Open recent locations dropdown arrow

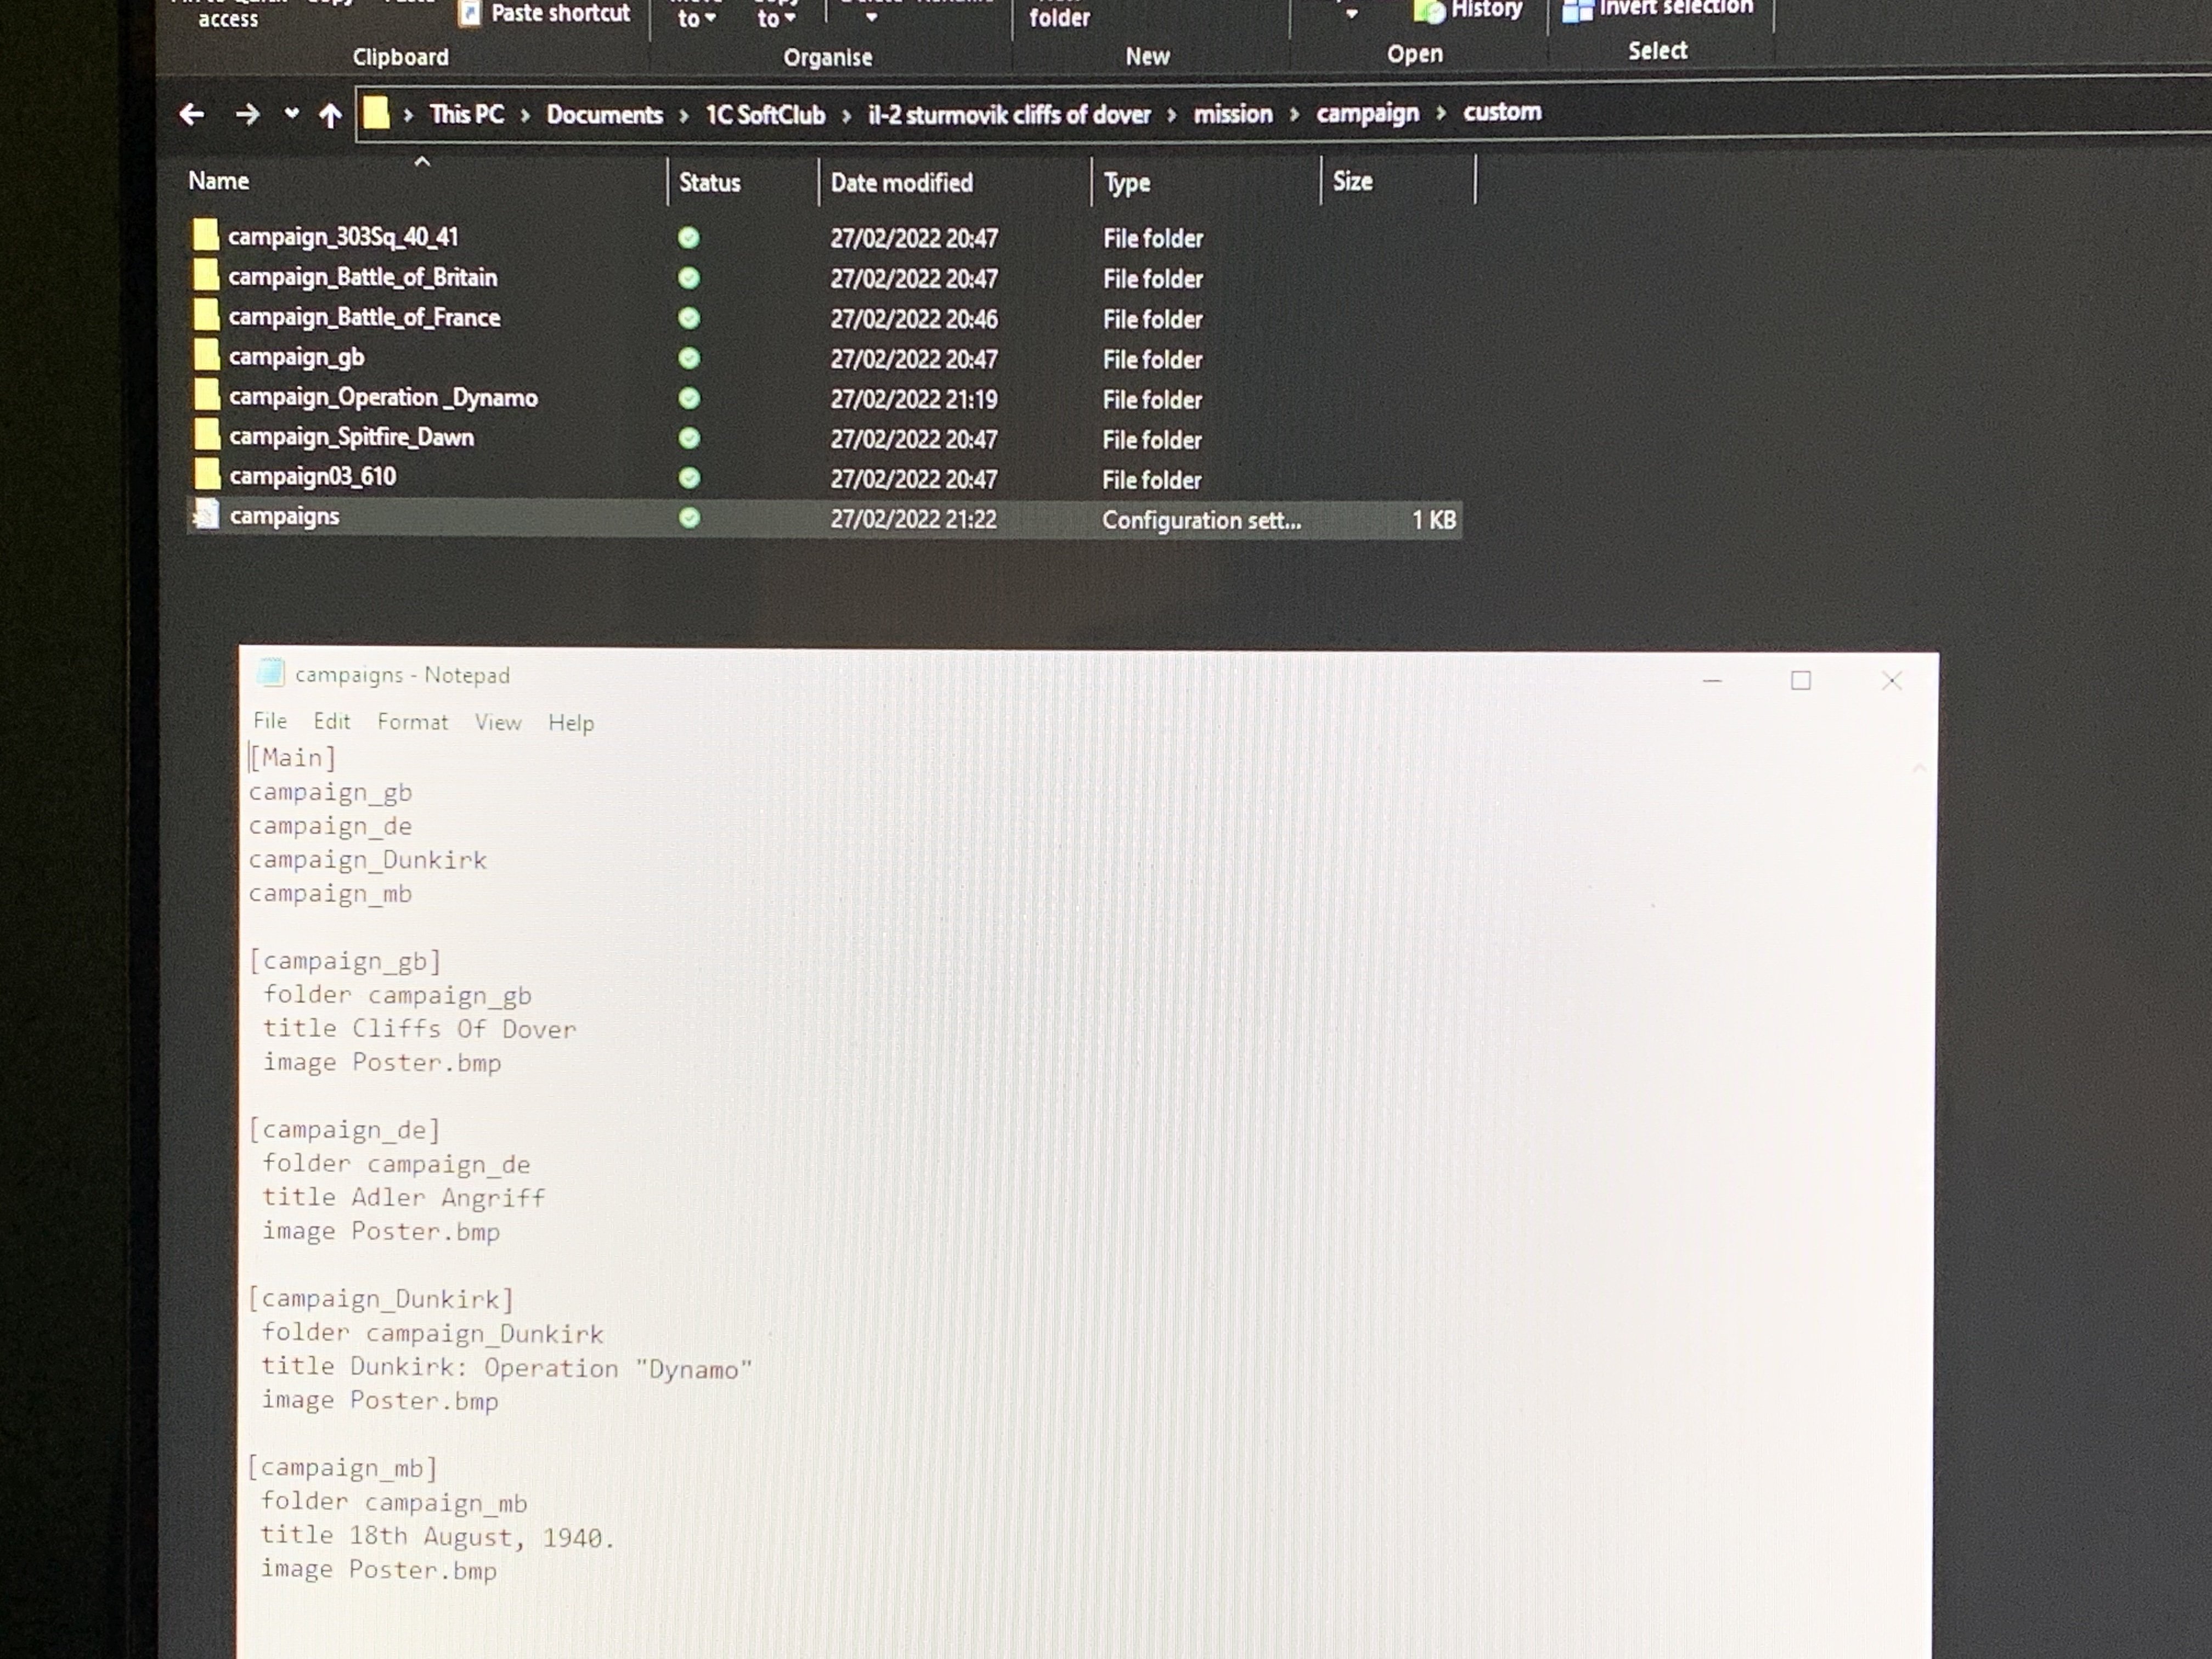point(291,114)
